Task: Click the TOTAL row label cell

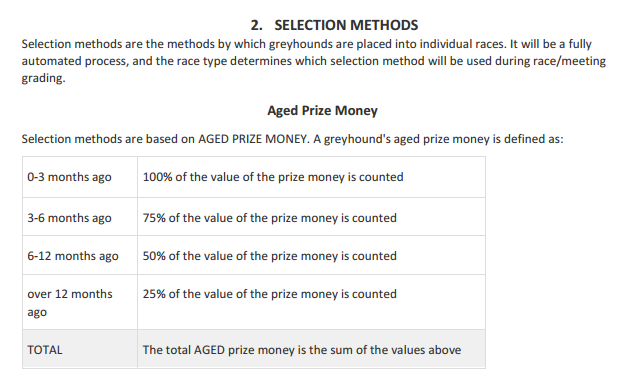Action: (x=80, y=349)
